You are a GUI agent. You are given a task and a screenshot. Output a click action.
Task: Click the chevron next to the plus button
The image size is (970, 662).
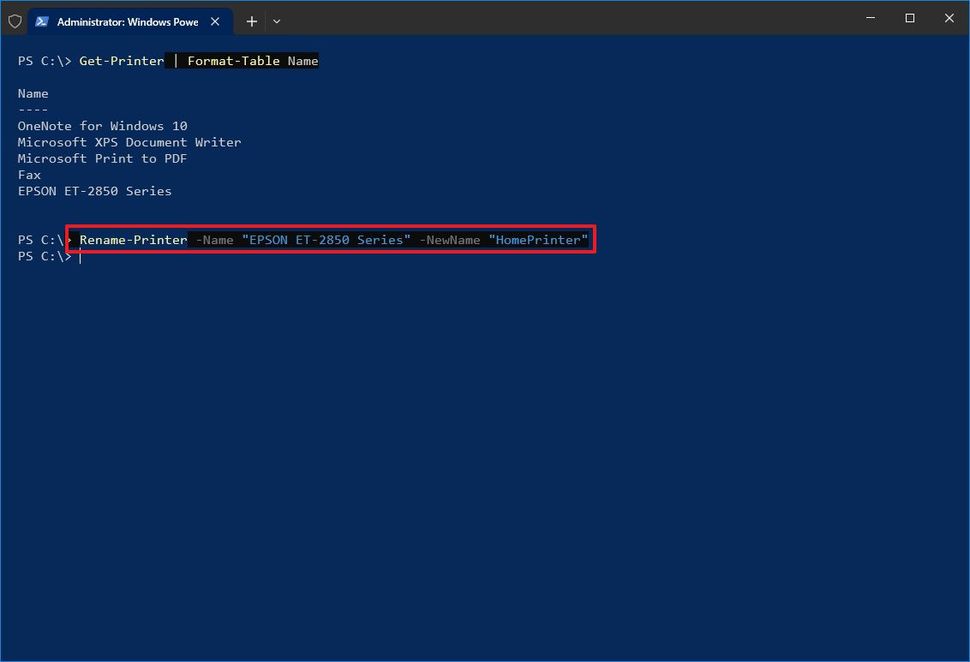[x=276, y=21]
